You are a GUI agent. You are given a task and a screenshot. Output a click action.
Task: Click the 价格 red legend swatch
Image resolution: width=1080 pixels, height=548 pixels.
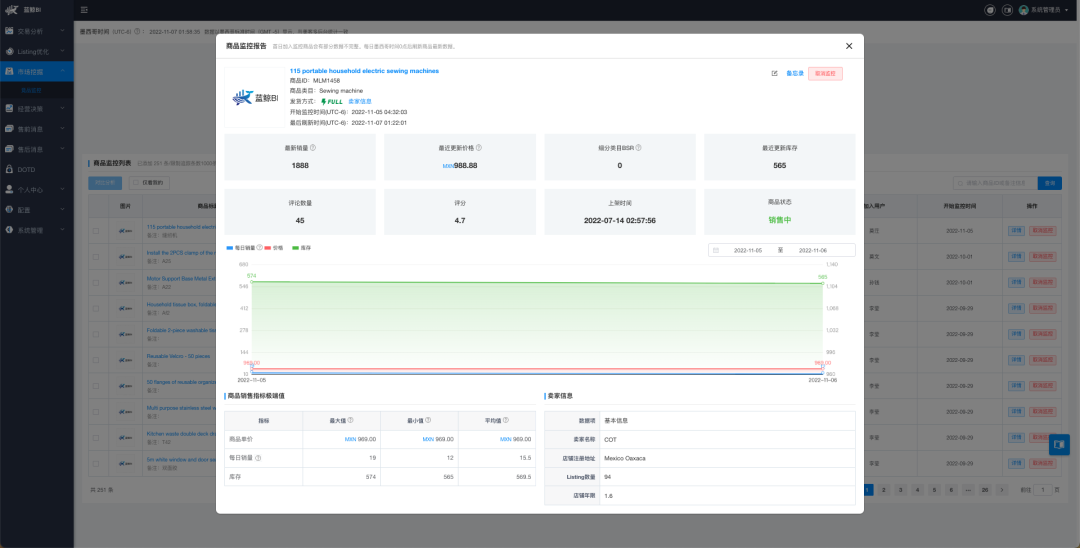[x=268, y=247]
